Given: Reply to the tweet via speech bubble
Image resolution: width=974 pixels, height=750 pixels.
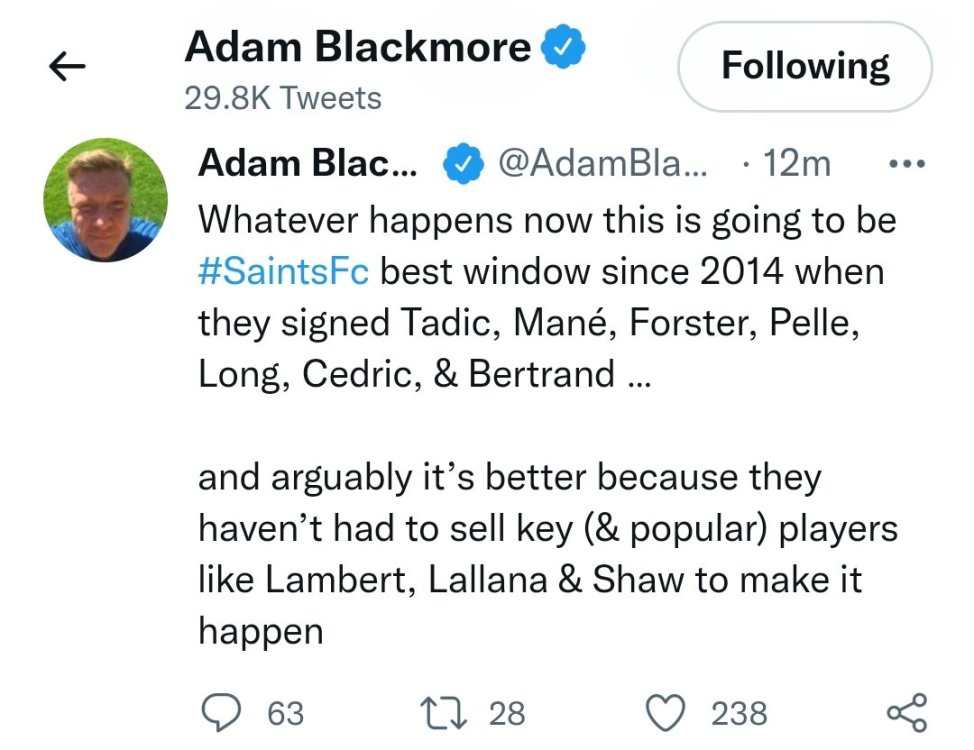Looking at the screenshot, I should (220, 712).
